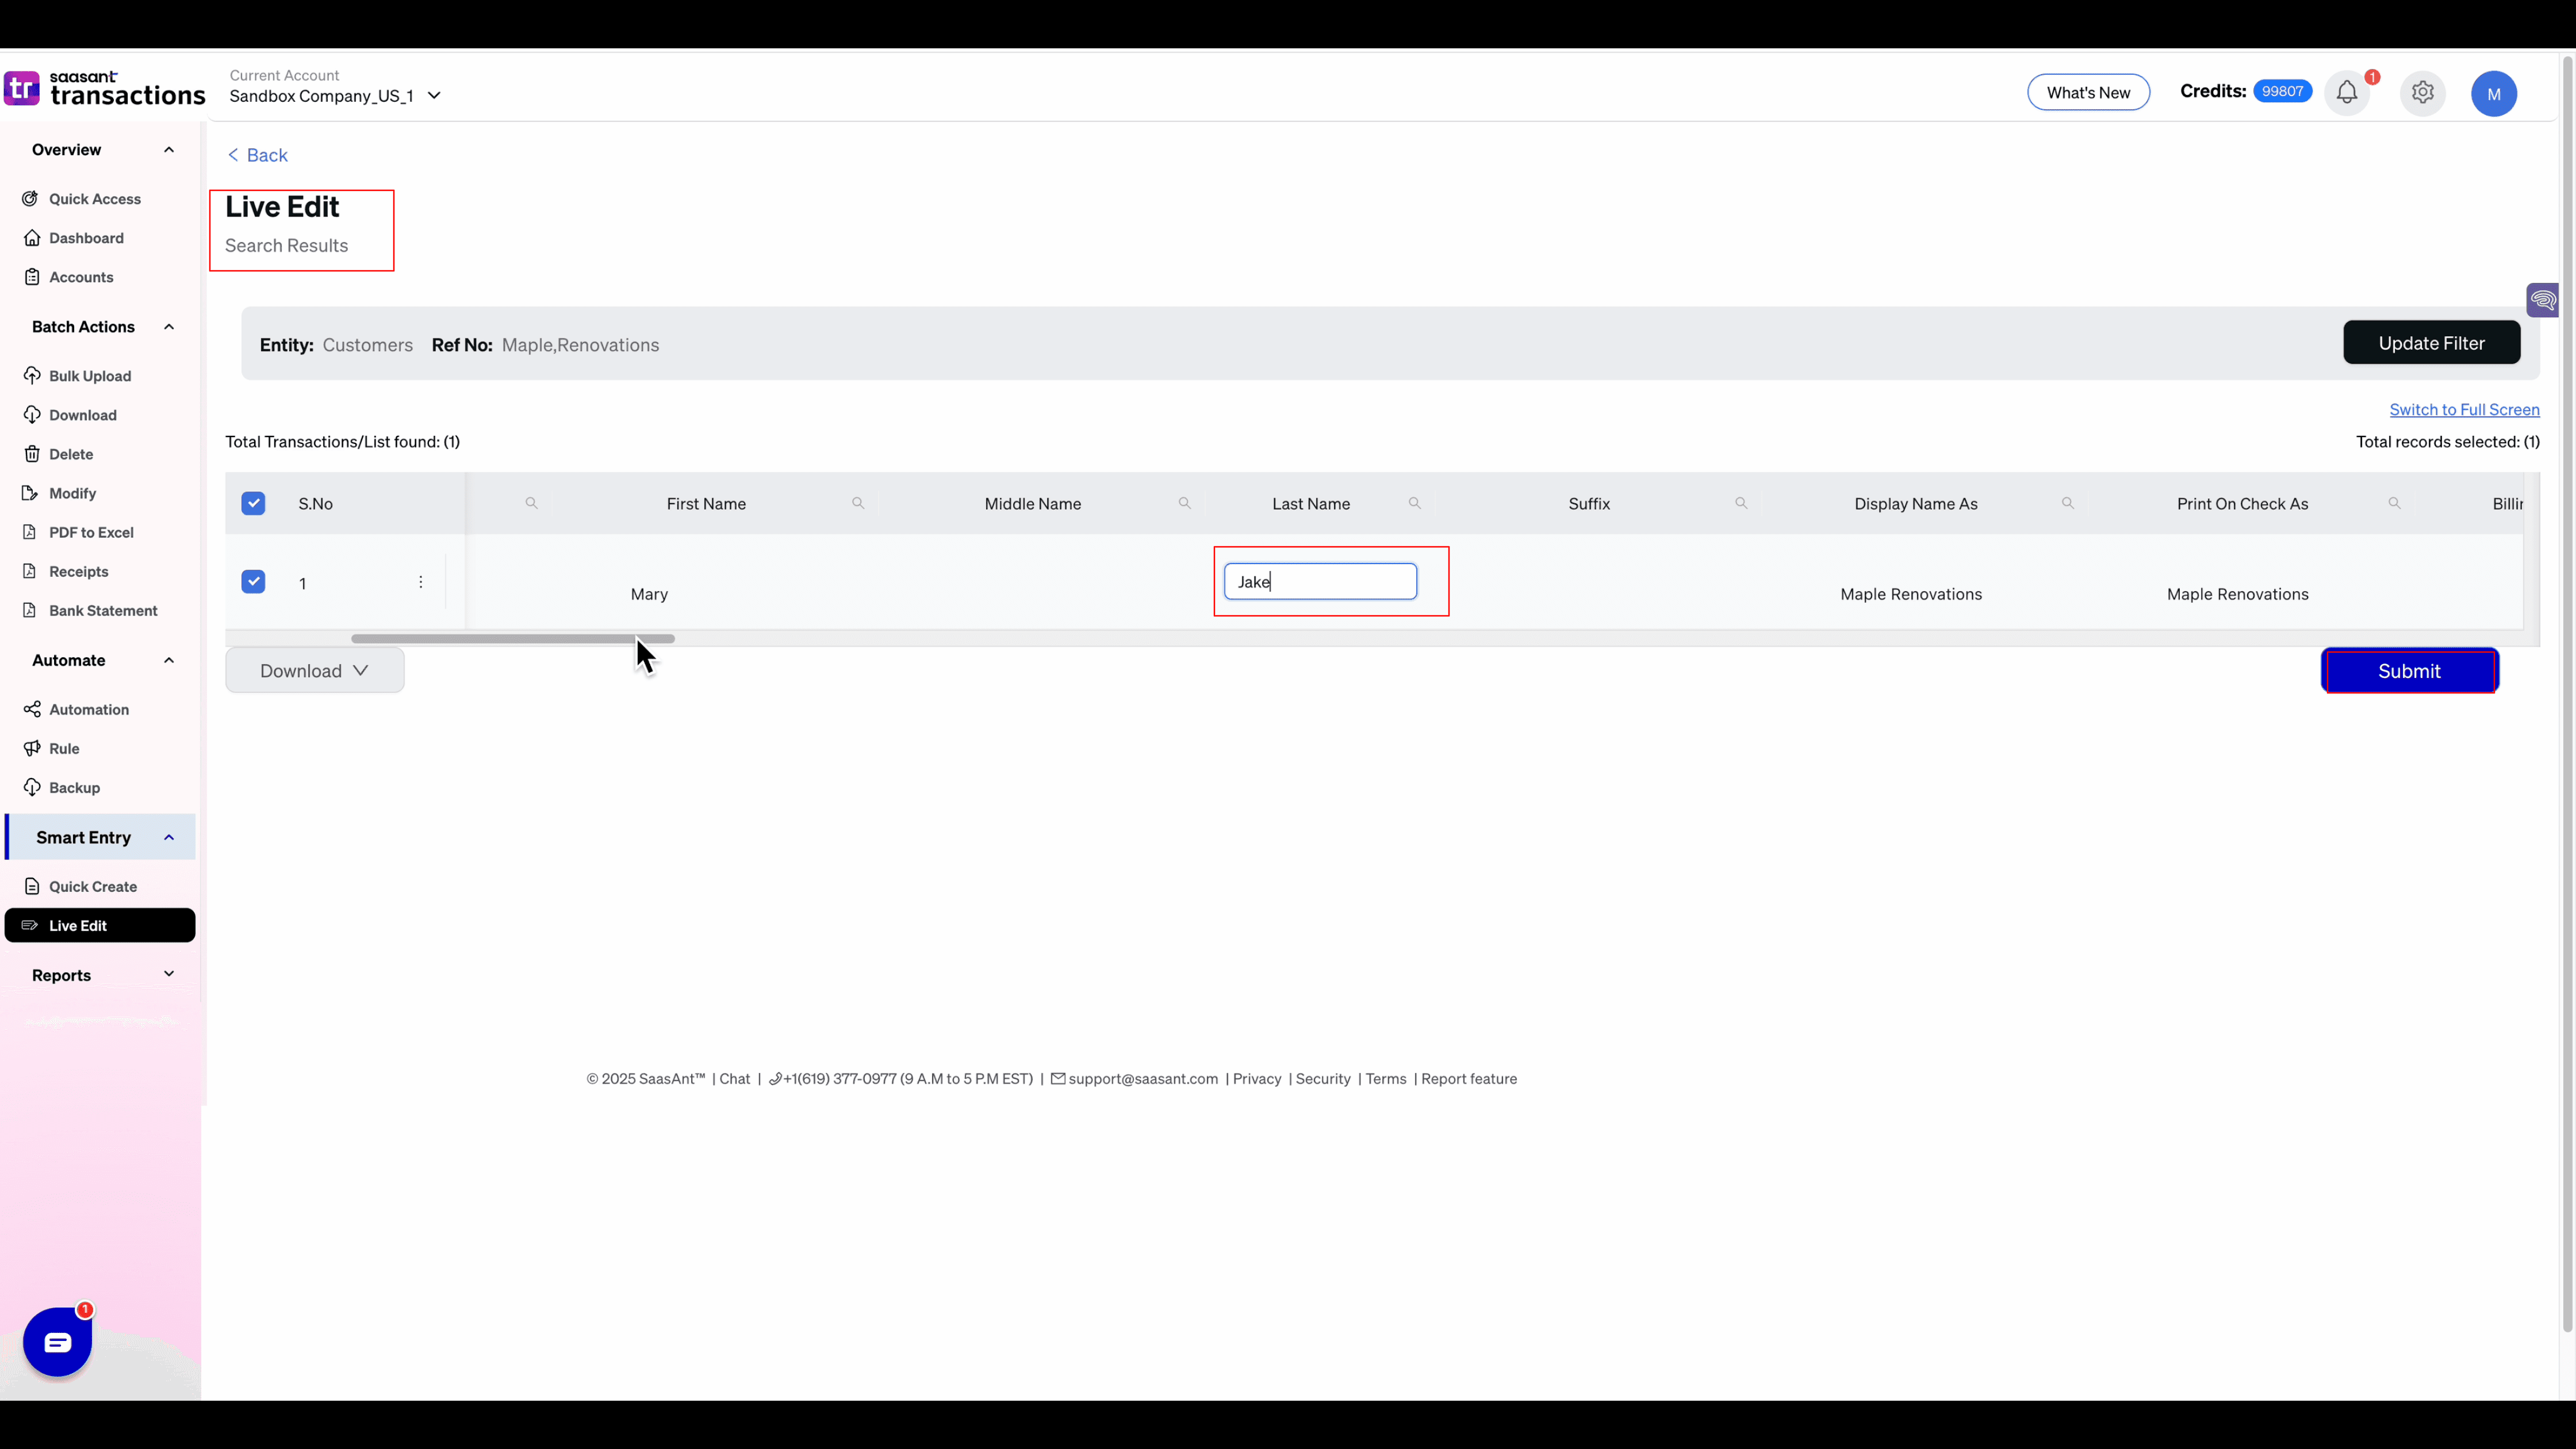Viewport: 2576px width, 1449px height.
Task: Click the table horizontal scrollbar thumb
Action: pyautogui.click(x=513, y=638)
